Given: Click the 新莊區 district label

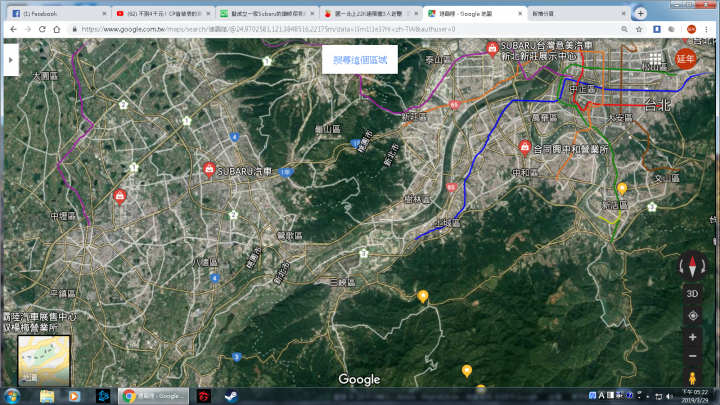Looking at the screenshot, I should point(414,117).
